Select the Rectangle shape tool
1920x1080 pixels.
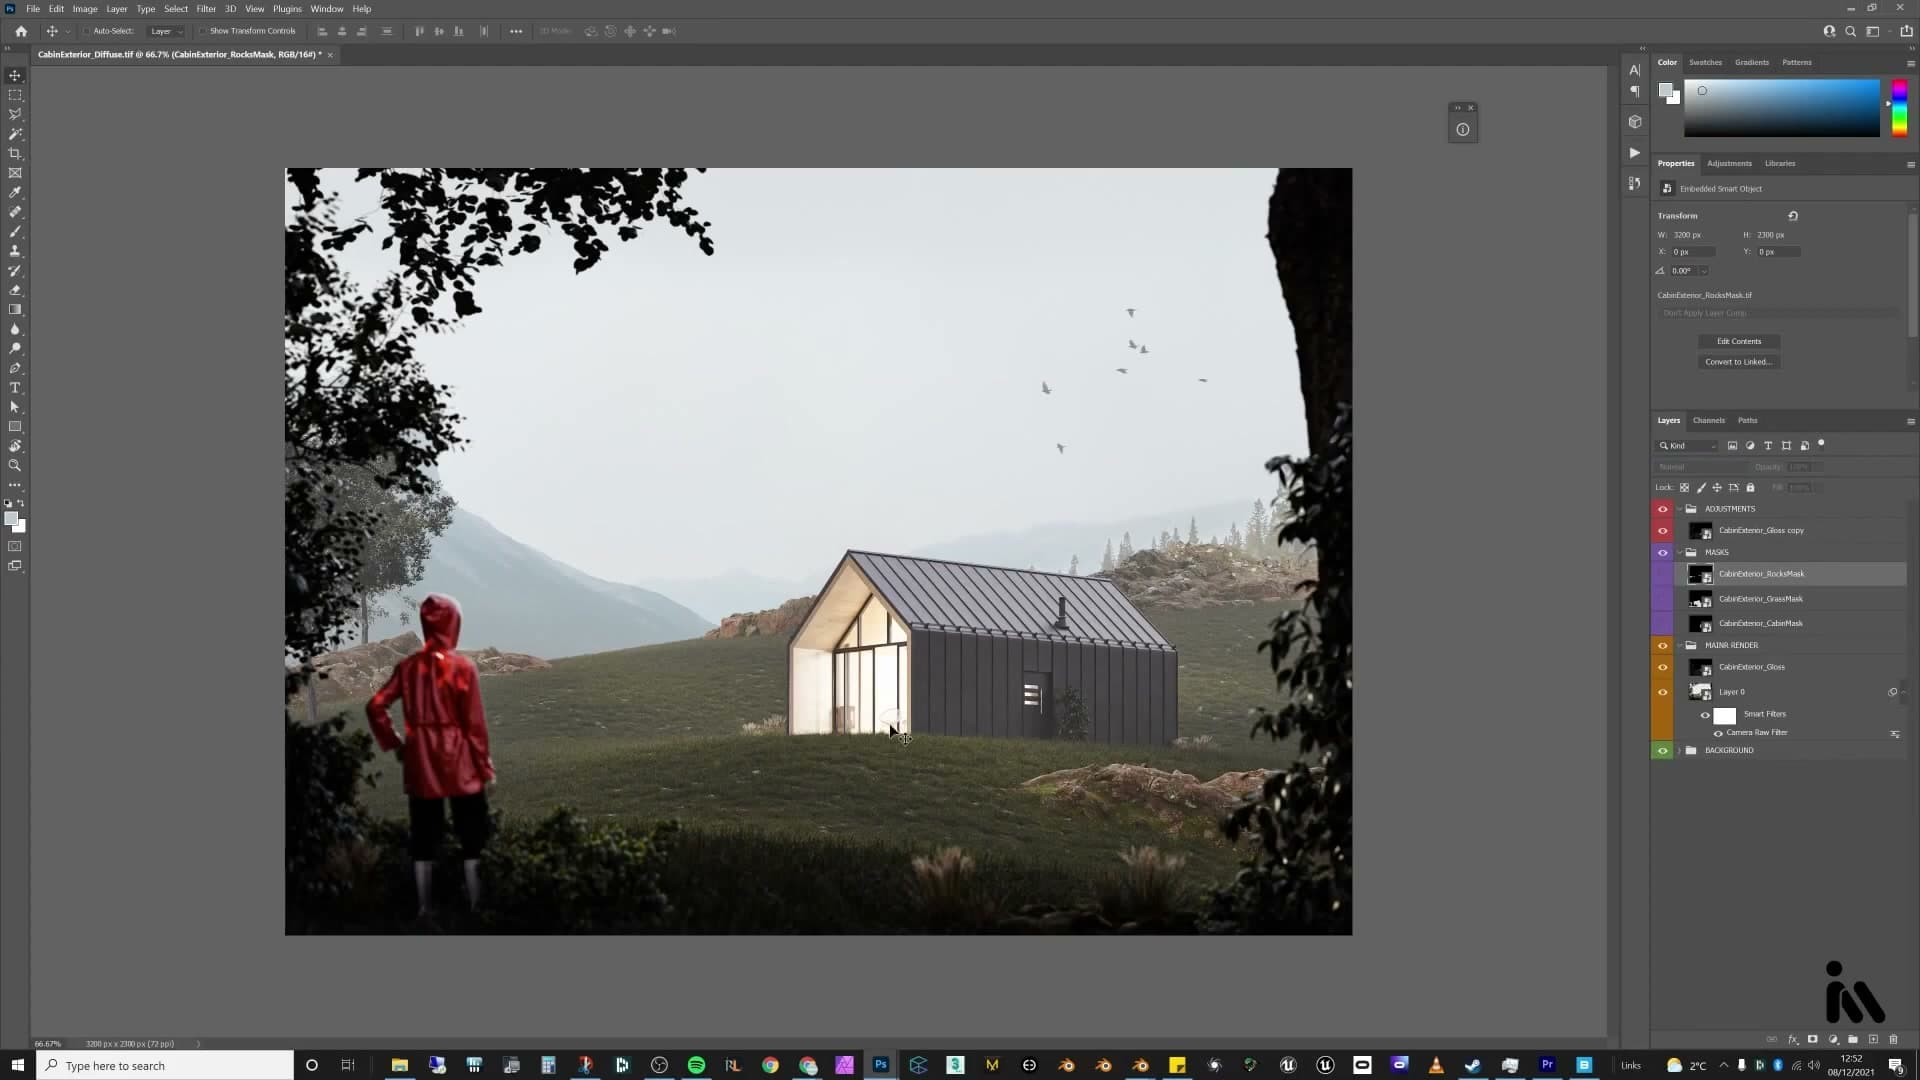coord(15,426)
